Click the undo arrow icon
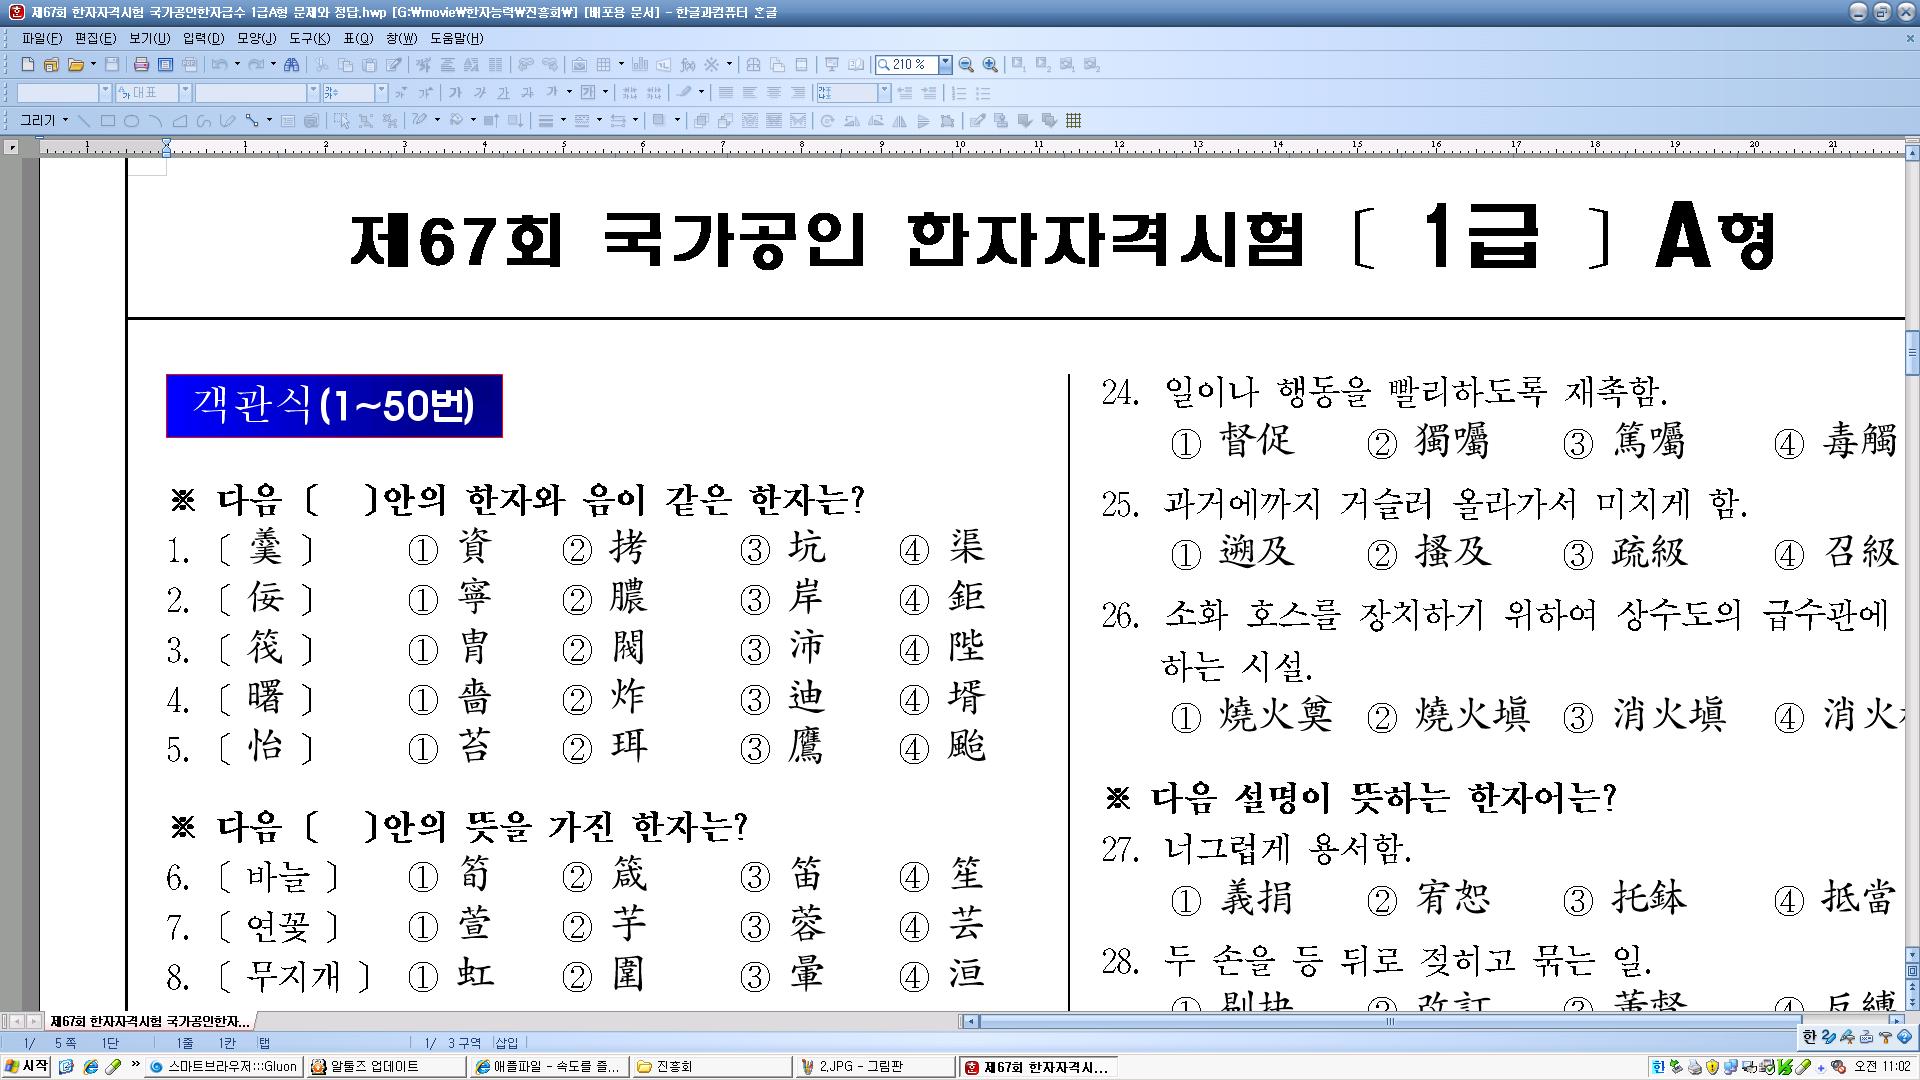1920x1080 pixels. (219, 64)
